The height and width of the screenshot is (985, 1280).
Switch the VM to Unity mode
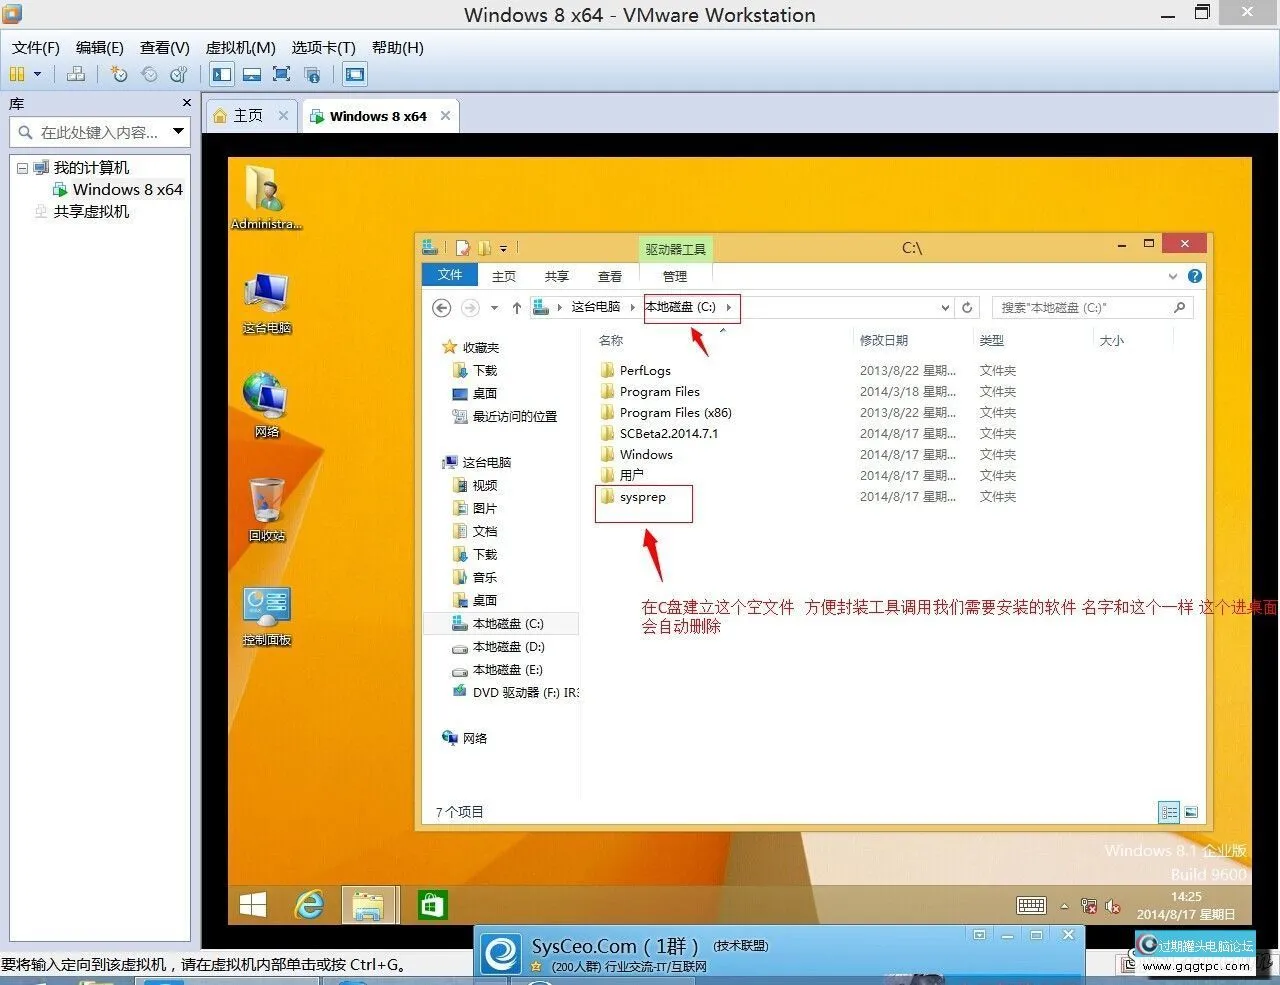click(x=313, y=74)
